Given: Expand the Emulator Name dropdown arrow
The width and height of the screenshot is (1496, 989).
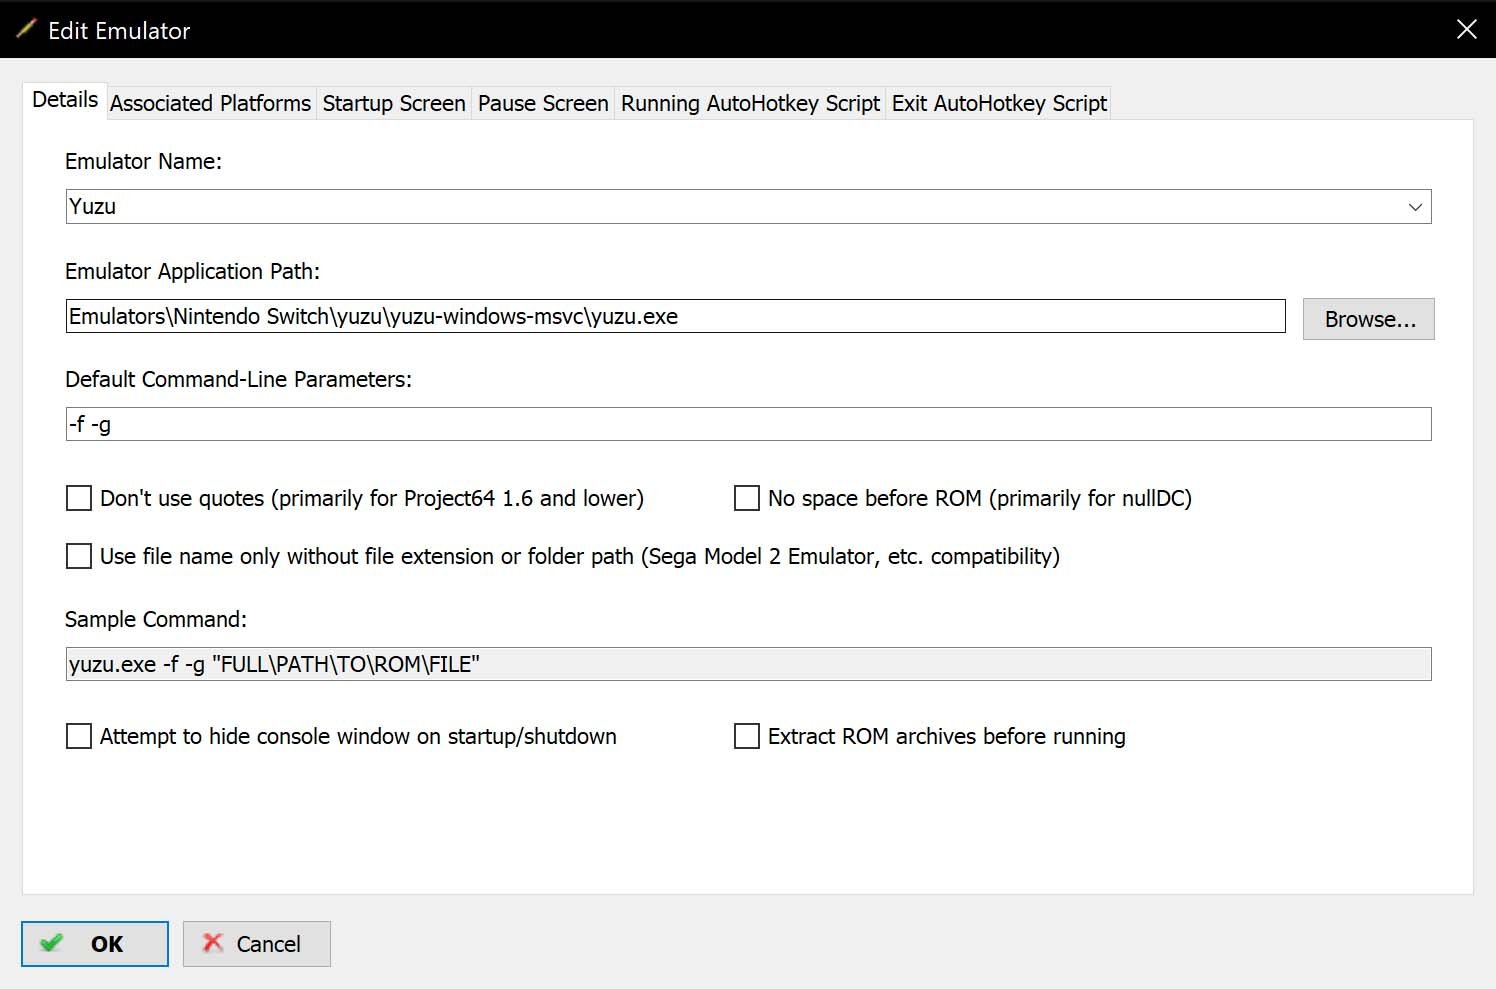Looking at the screenshot, I should (1415, 207).
